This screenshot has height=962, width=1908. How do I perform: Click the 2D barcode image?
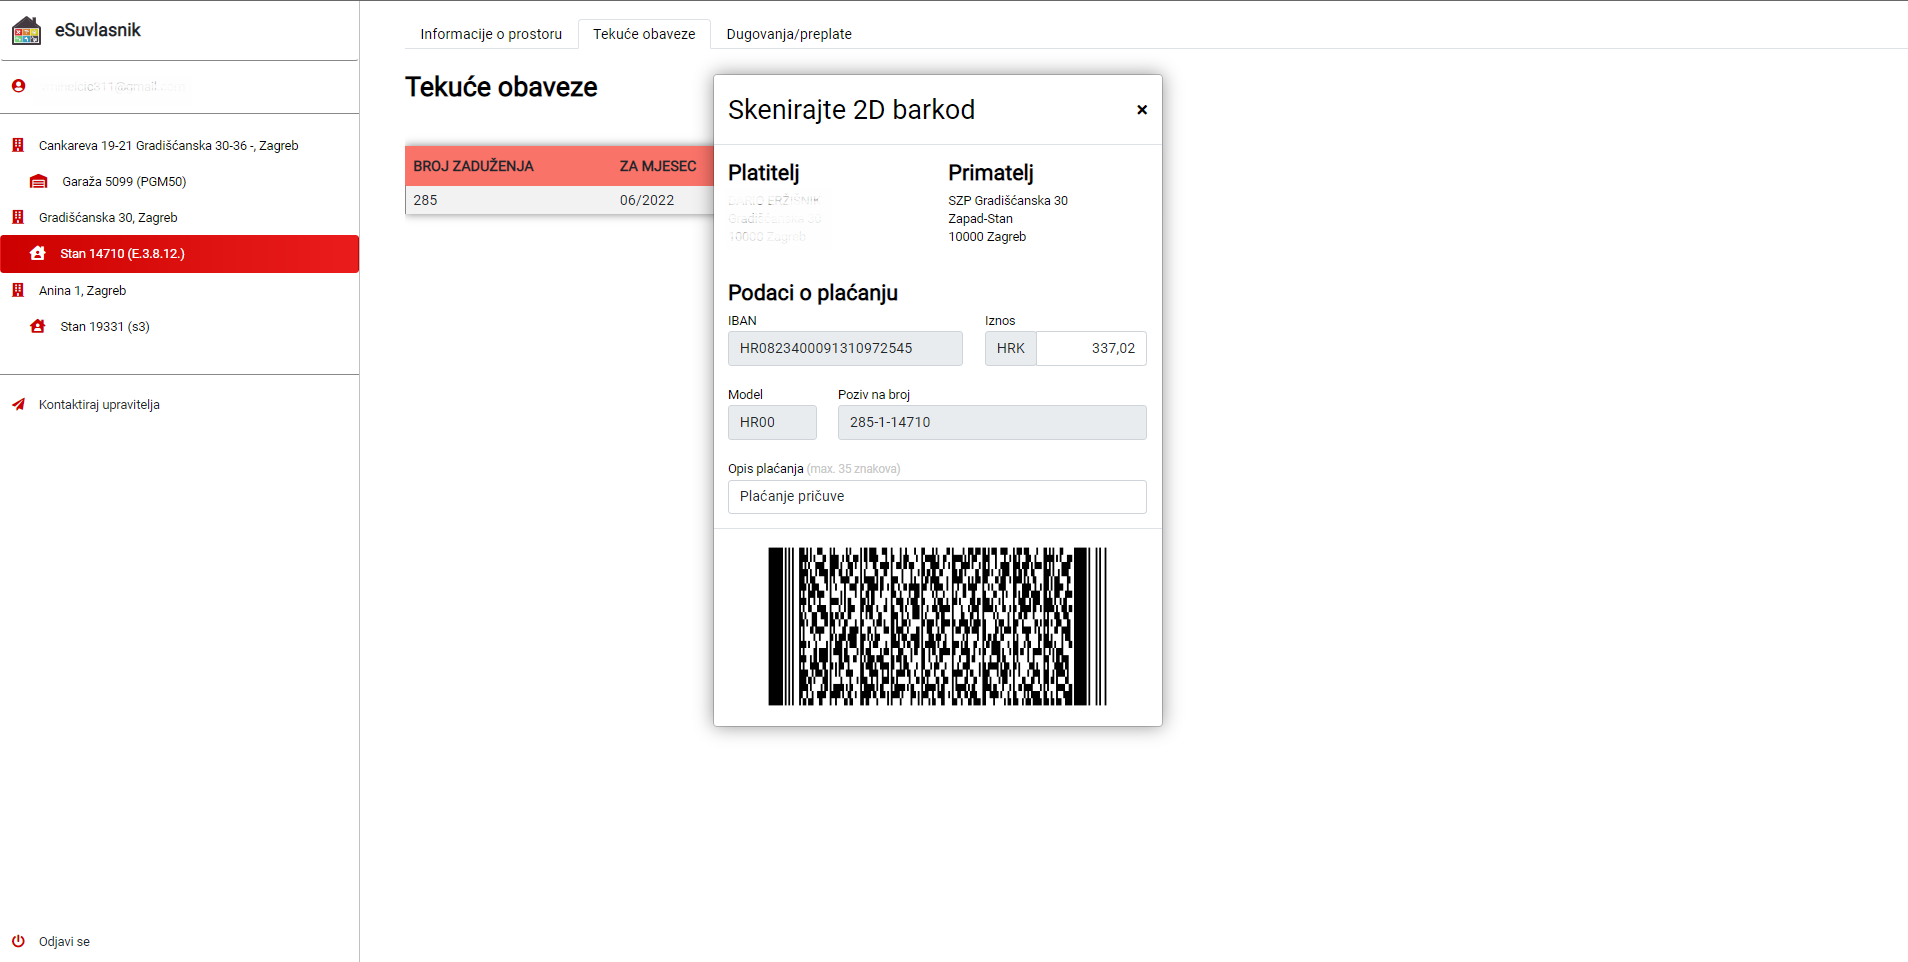(x=937, y=626)
